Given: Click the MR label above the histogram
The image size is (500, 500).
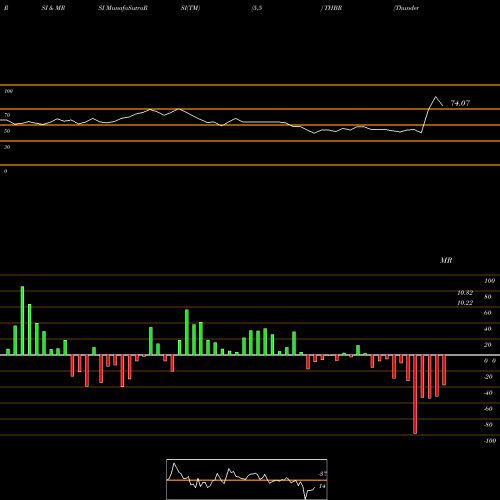Looking at the screenshot, I should pyautogui.click(x=446, y=260).
